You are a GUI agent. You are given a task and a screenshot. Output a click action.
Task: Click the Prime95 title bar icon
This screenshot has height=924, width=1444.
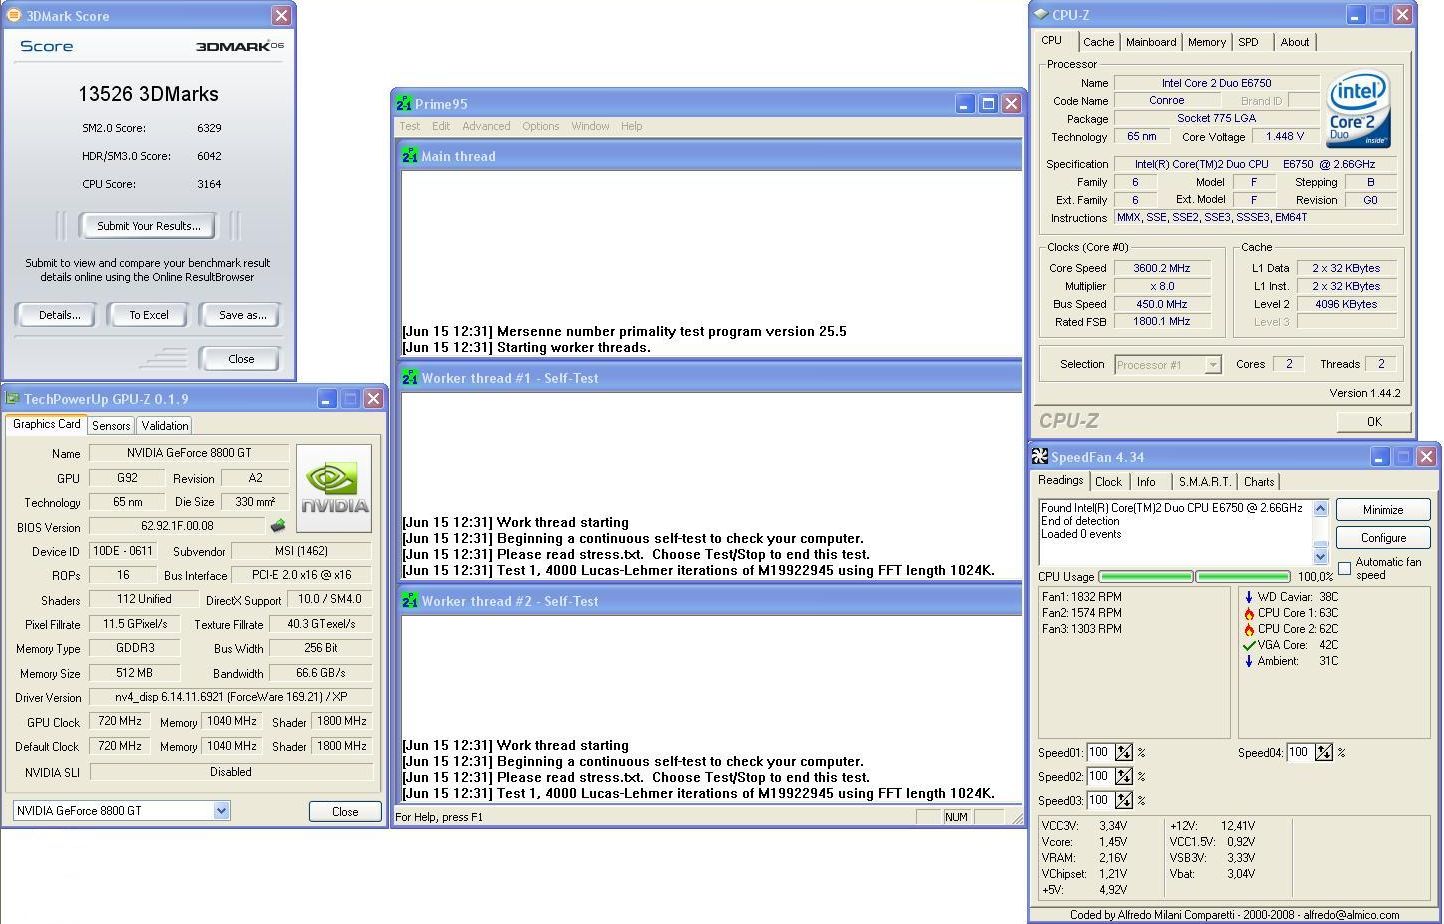[404, 103]
